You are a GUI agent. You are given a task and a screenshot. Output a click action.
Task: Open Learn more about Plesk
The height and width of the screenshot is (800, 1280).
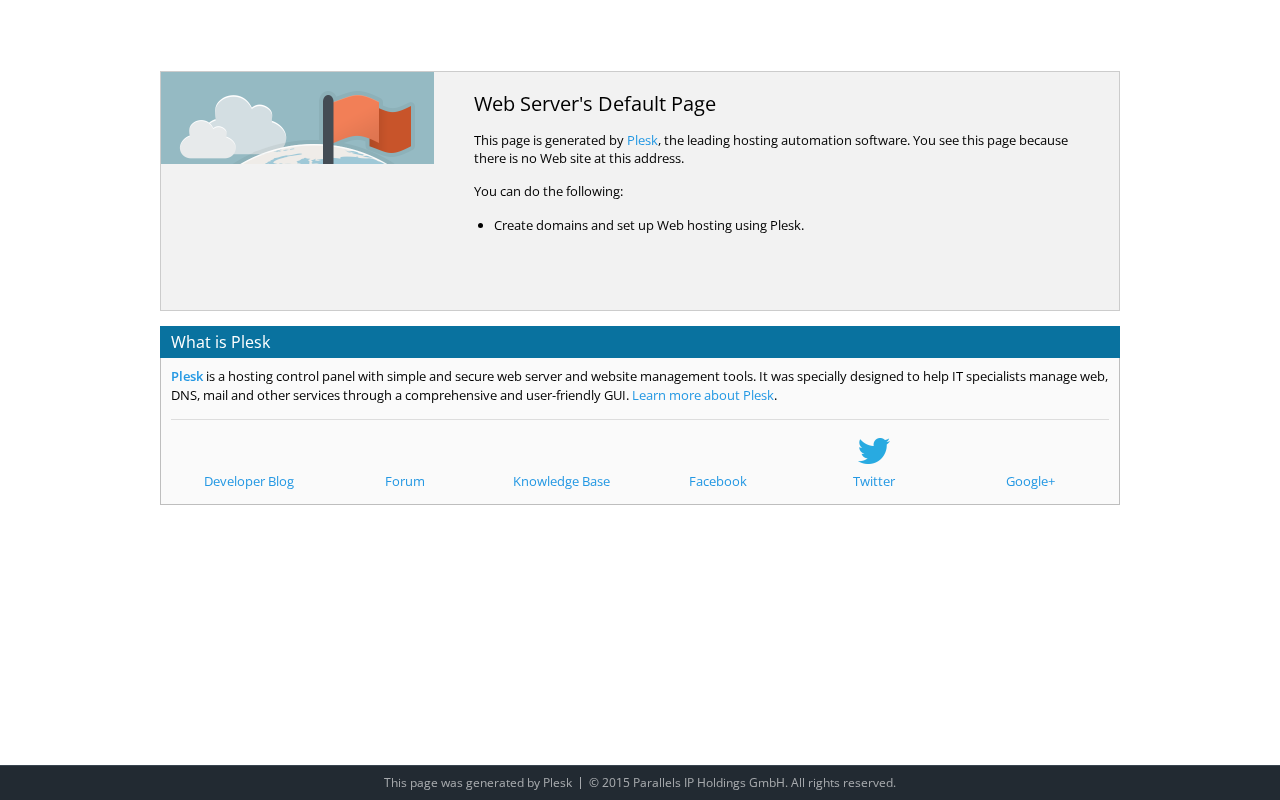703,395
